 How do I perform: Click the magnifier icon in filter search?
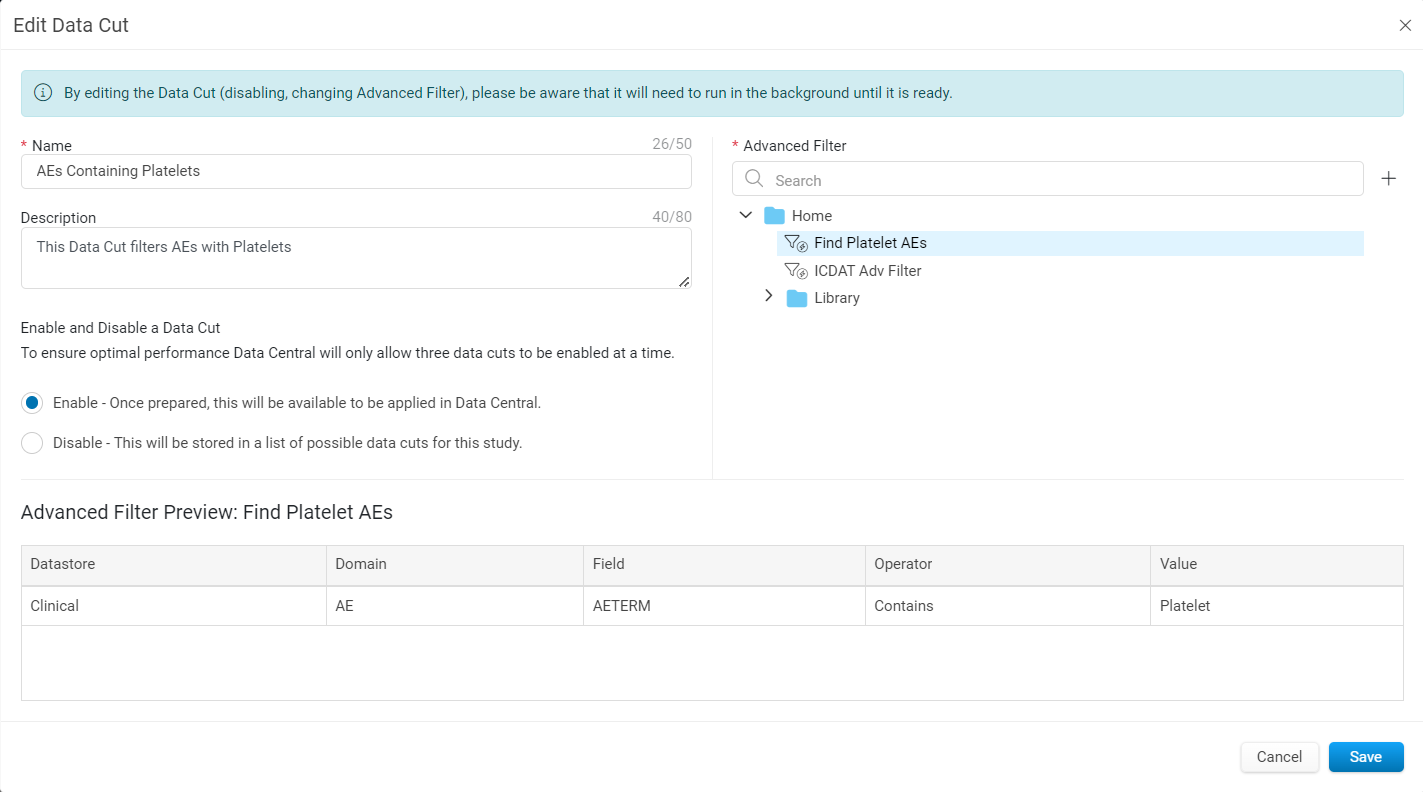[x=754, y=179]
